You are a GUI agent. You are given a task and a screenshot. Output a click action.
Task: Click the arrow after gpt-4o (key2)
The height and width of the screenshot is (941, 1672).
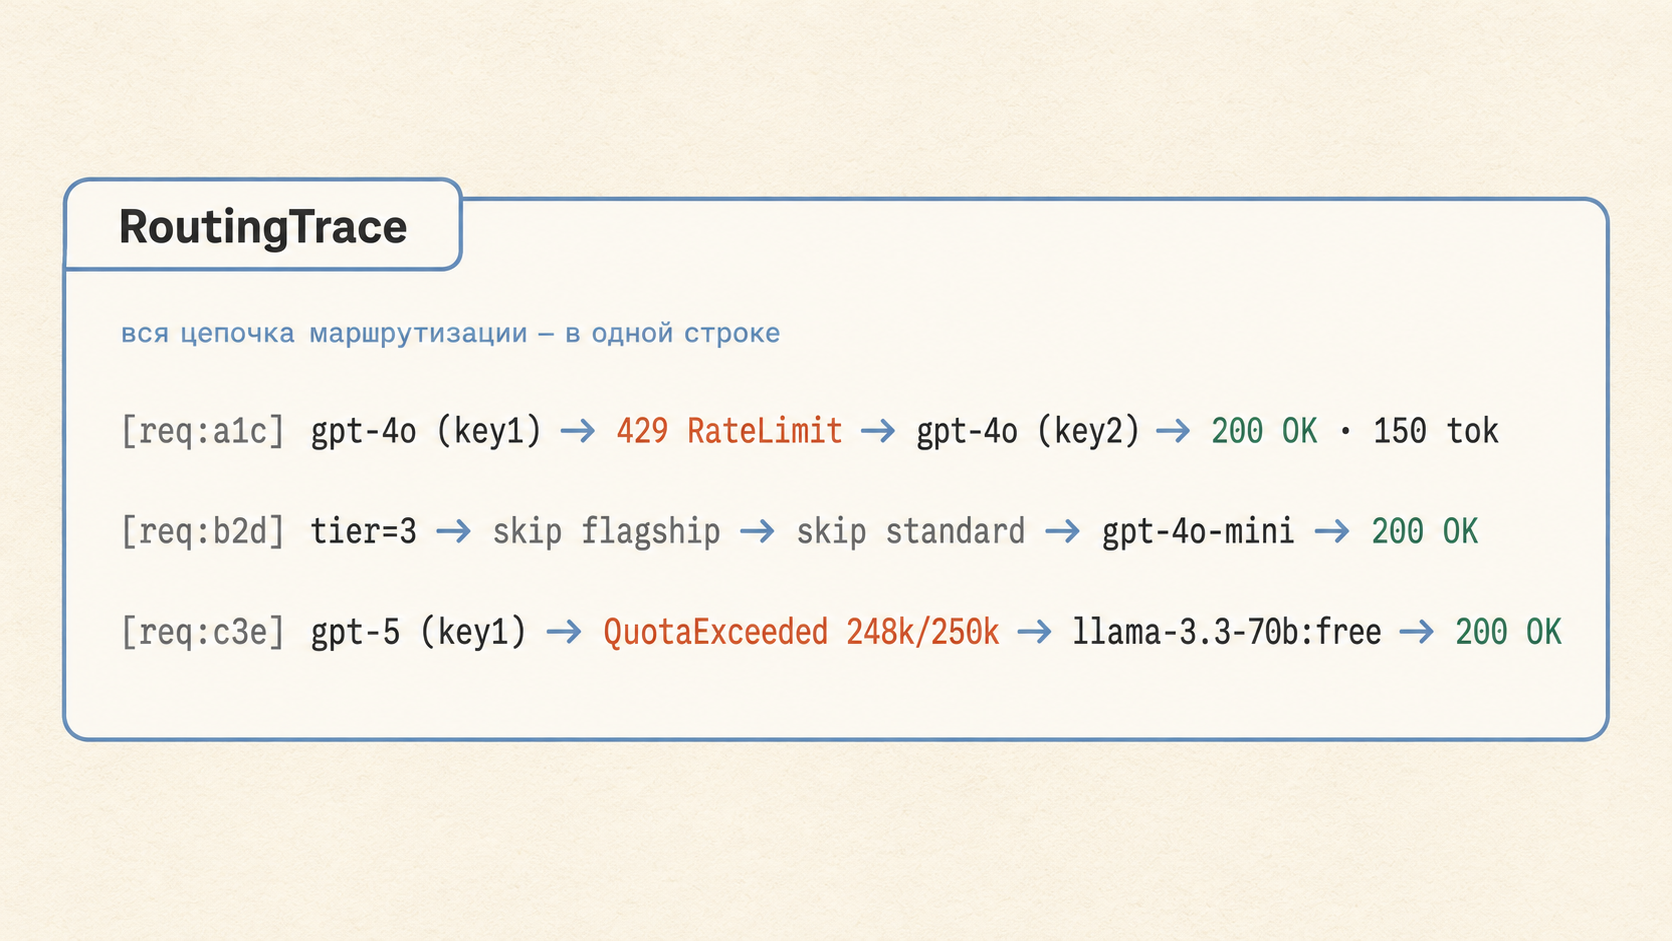tap(1174, 431)
